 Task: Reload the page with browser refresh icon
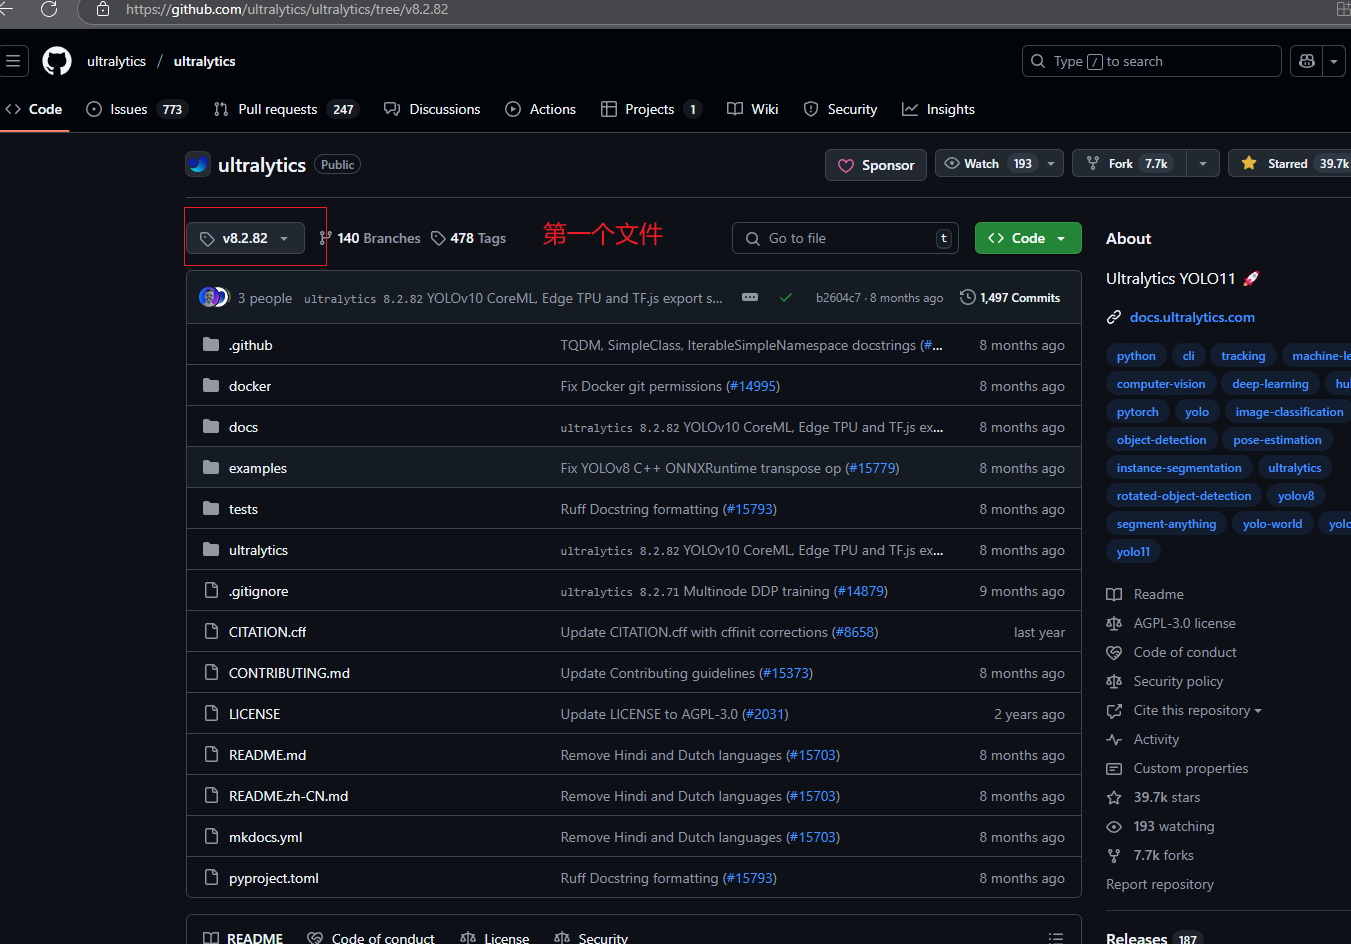tap(49, 9)
